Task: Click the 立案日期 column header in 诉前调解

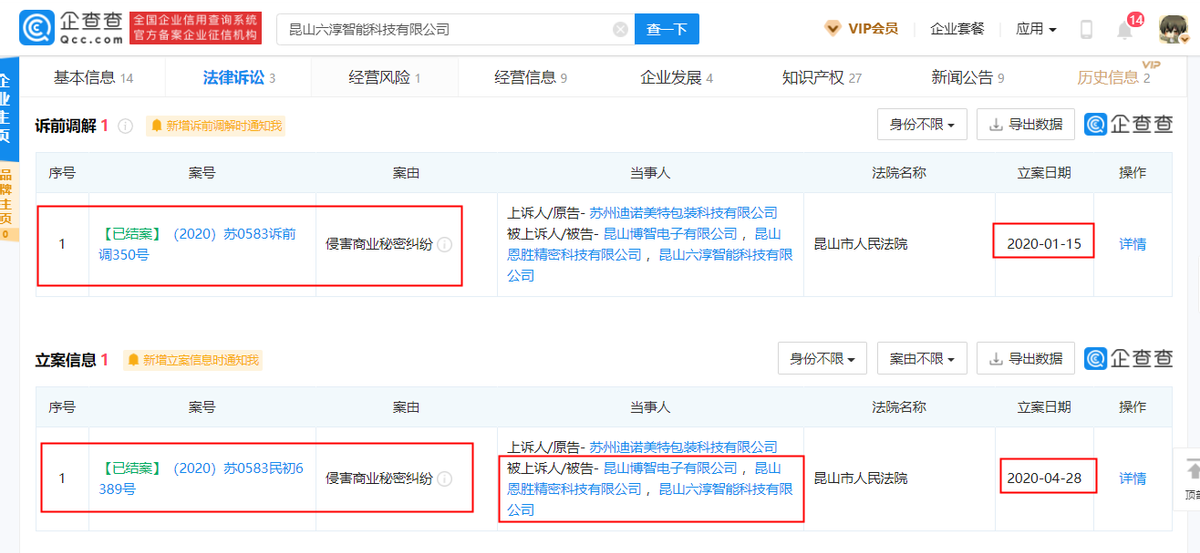Action: [1044, 173]
